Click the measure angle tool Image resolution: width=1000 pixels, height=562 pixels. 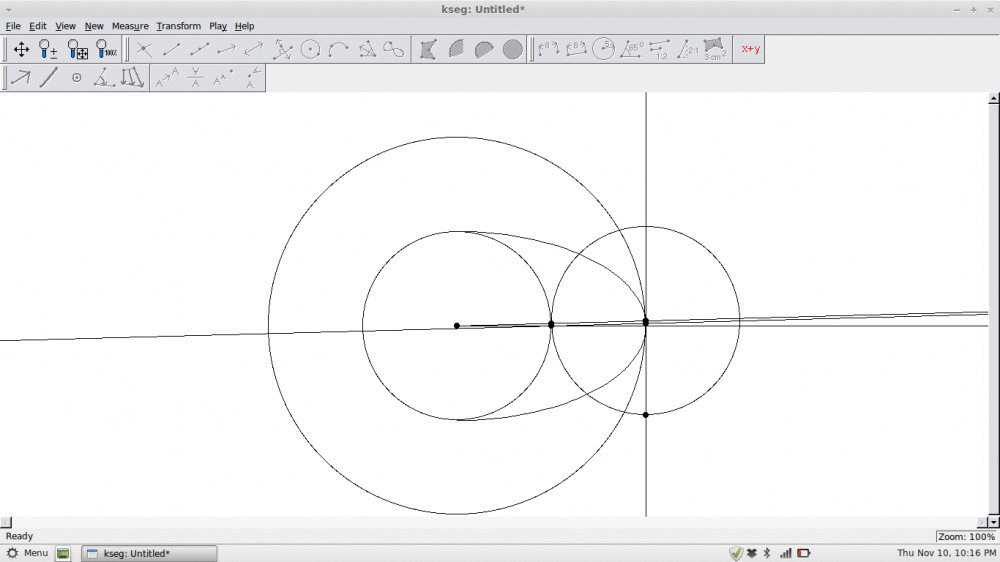point(631,49)
